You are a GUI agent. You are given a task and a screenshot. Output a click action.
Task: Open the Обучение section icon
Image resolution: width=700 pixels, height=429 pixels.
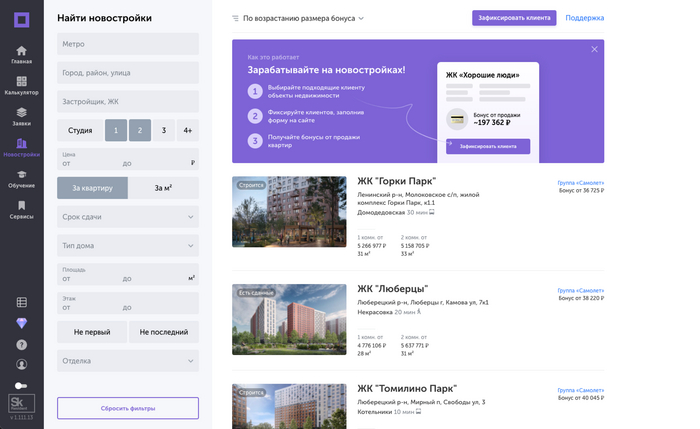pos(21,179)
